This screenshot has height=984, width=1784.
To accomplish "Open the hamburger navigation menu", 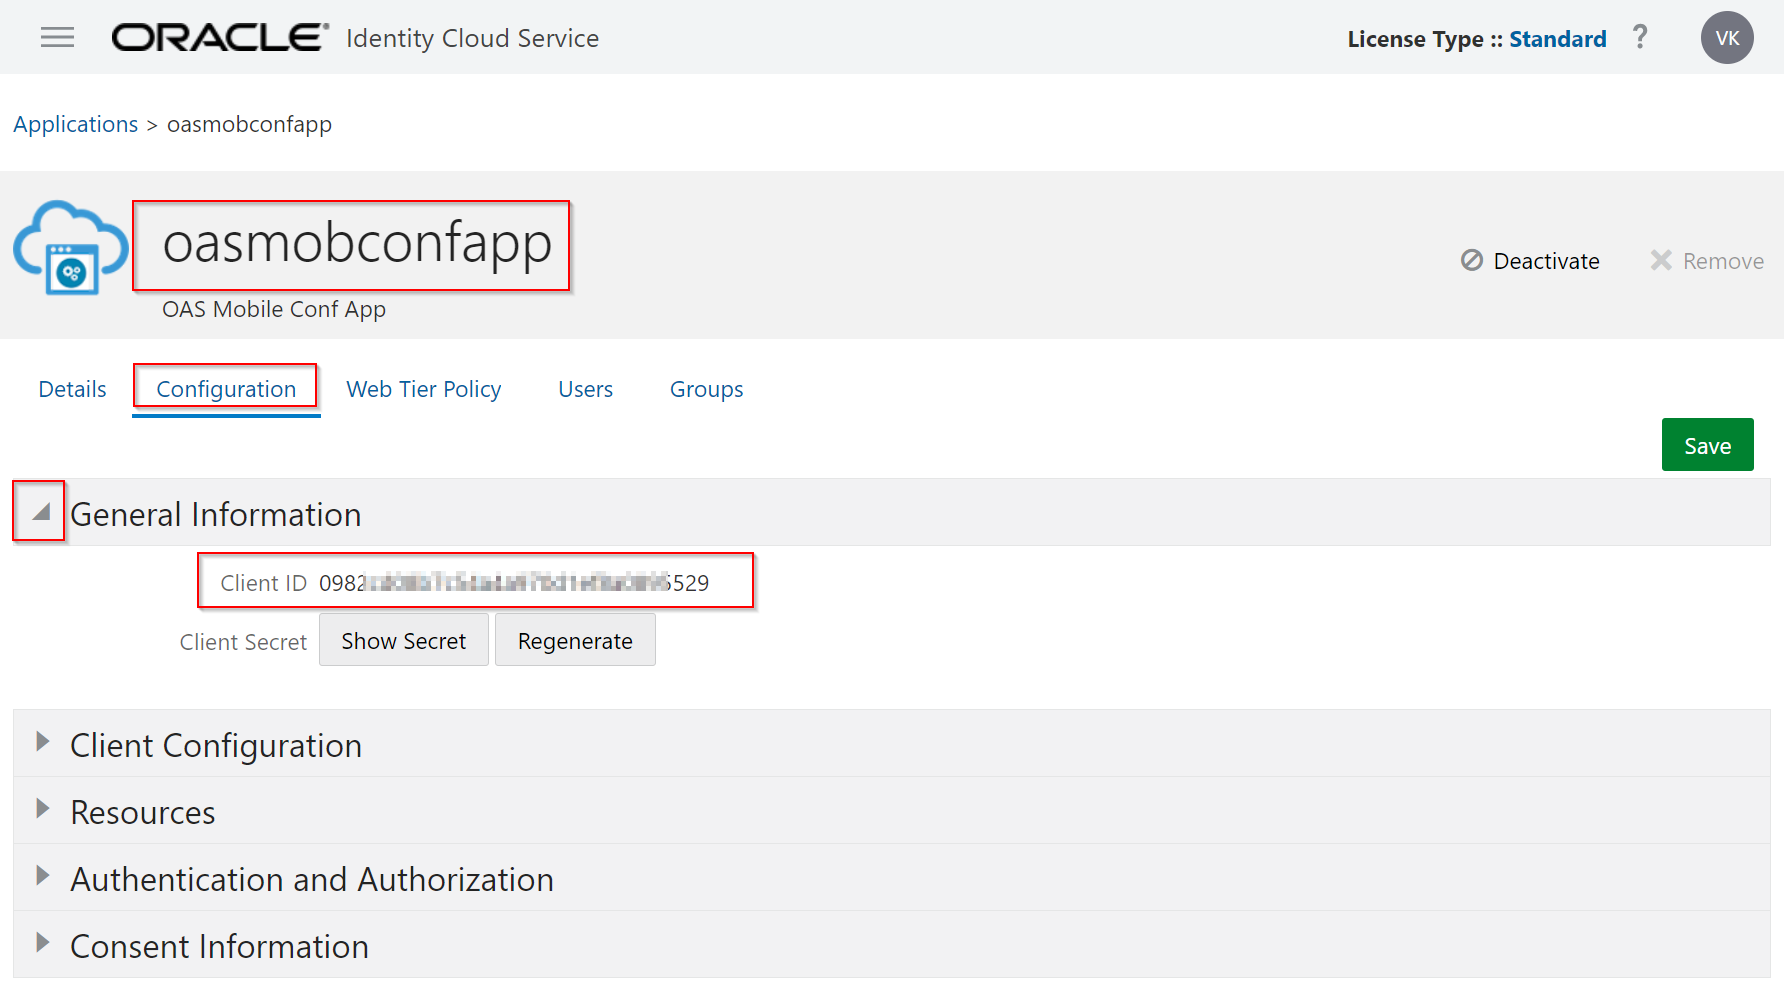I will click(x=57, y=38).
